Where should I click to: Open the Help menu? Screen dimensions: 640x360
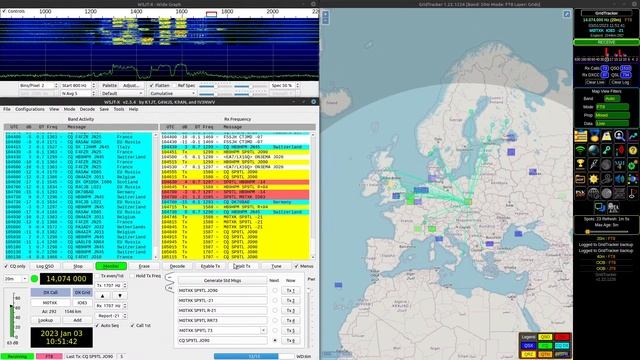coord(133,109)
